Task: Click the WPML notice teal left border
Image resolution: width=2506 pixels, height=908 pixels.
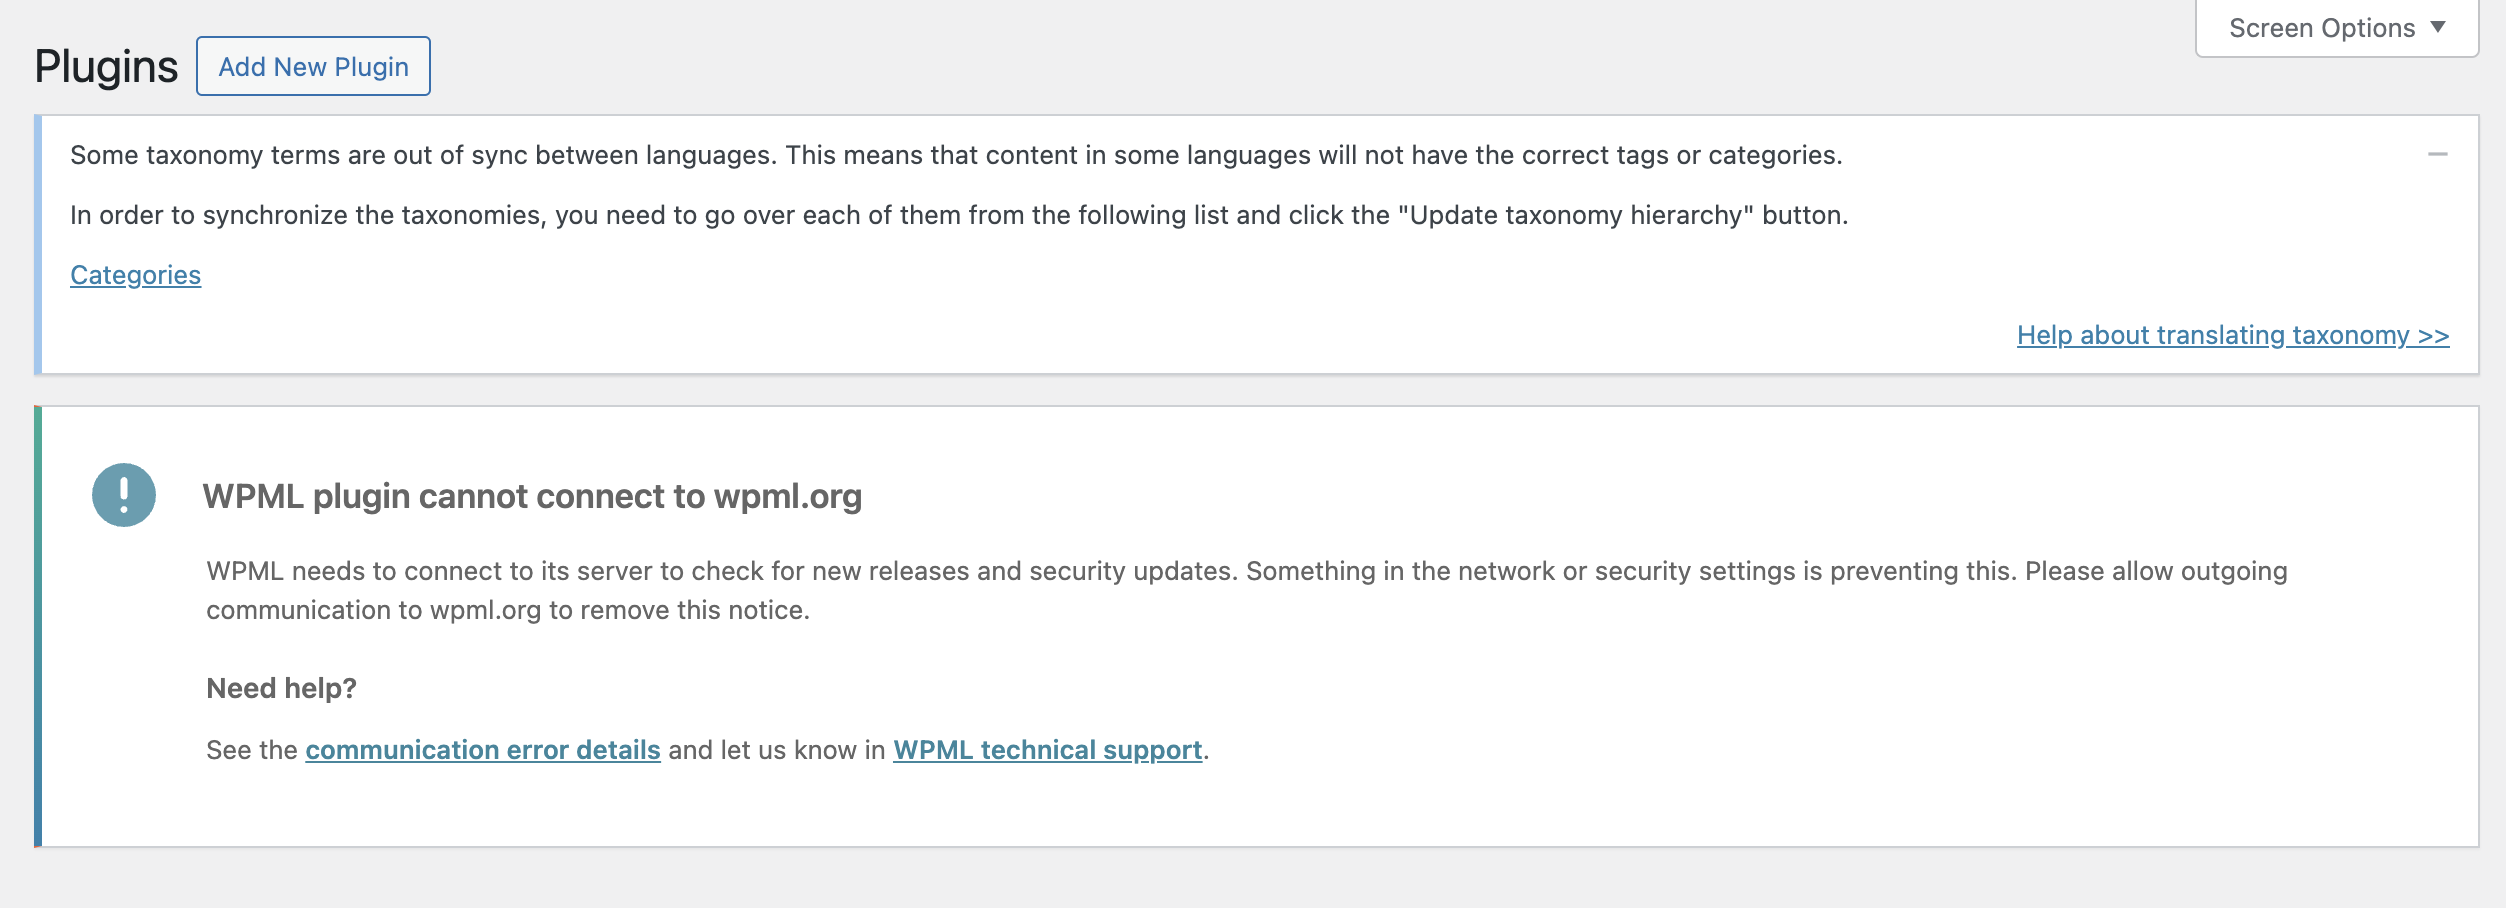Action: click(38, 627)
